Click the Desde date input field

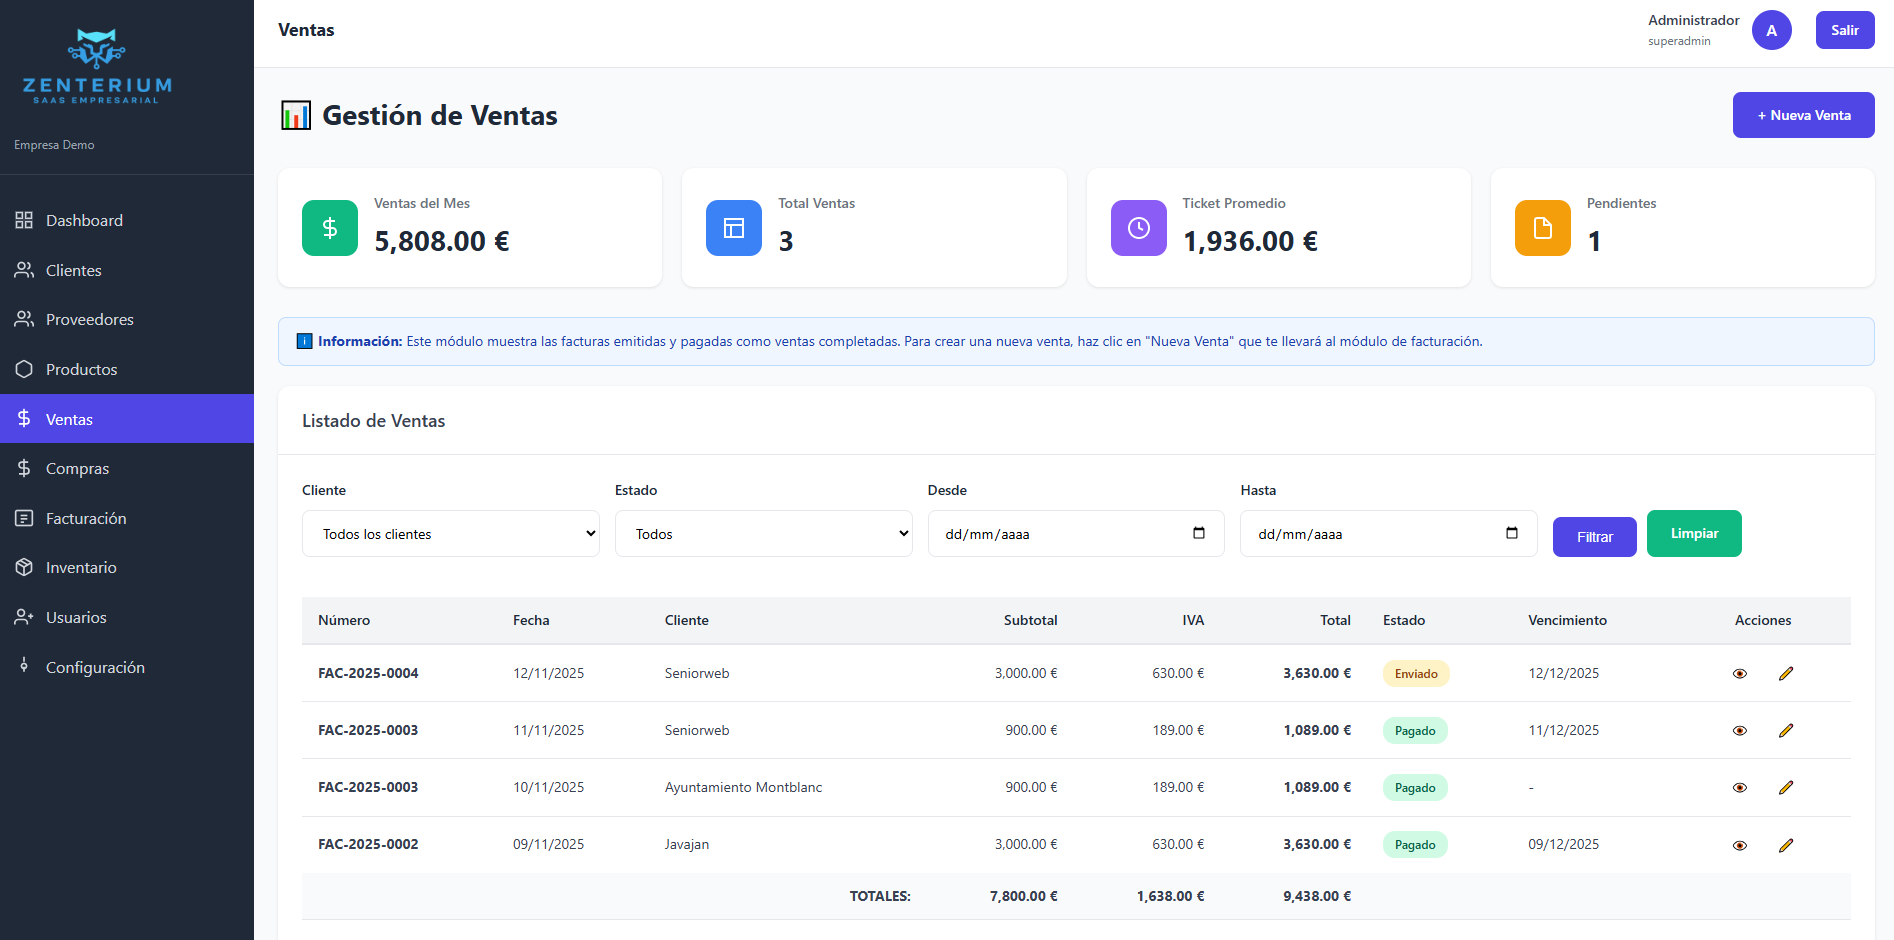coord(1050,534)
